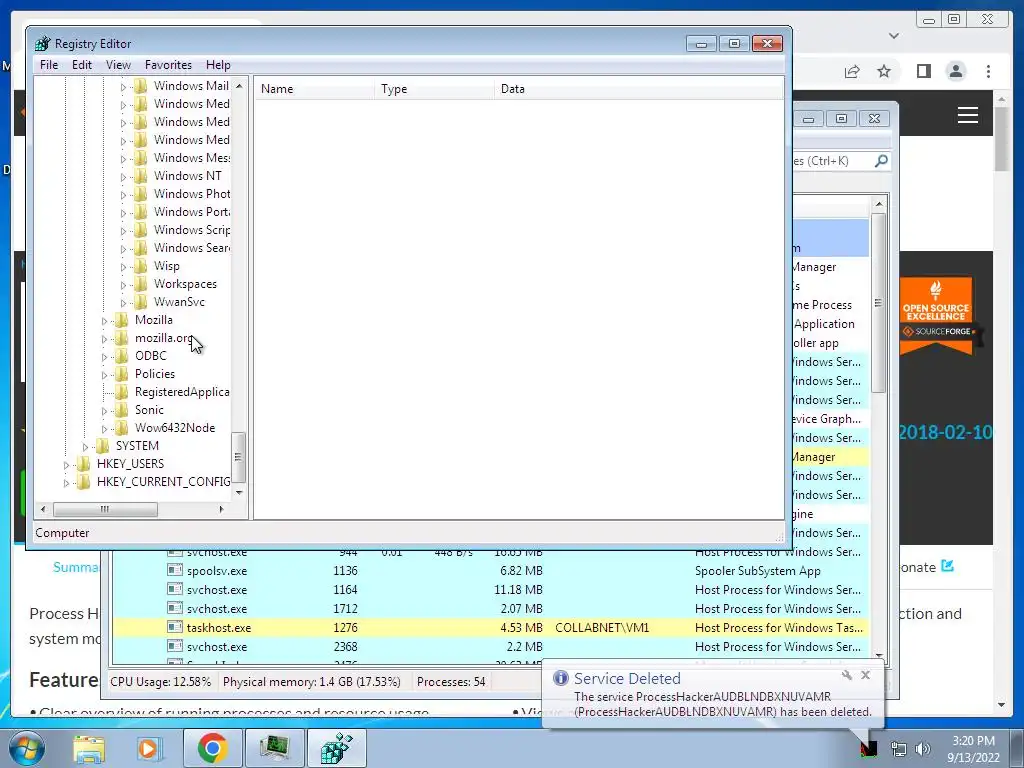Expand the Workspaces registry key
Viewport: 1024px width, 768px height.
[123, 285]
